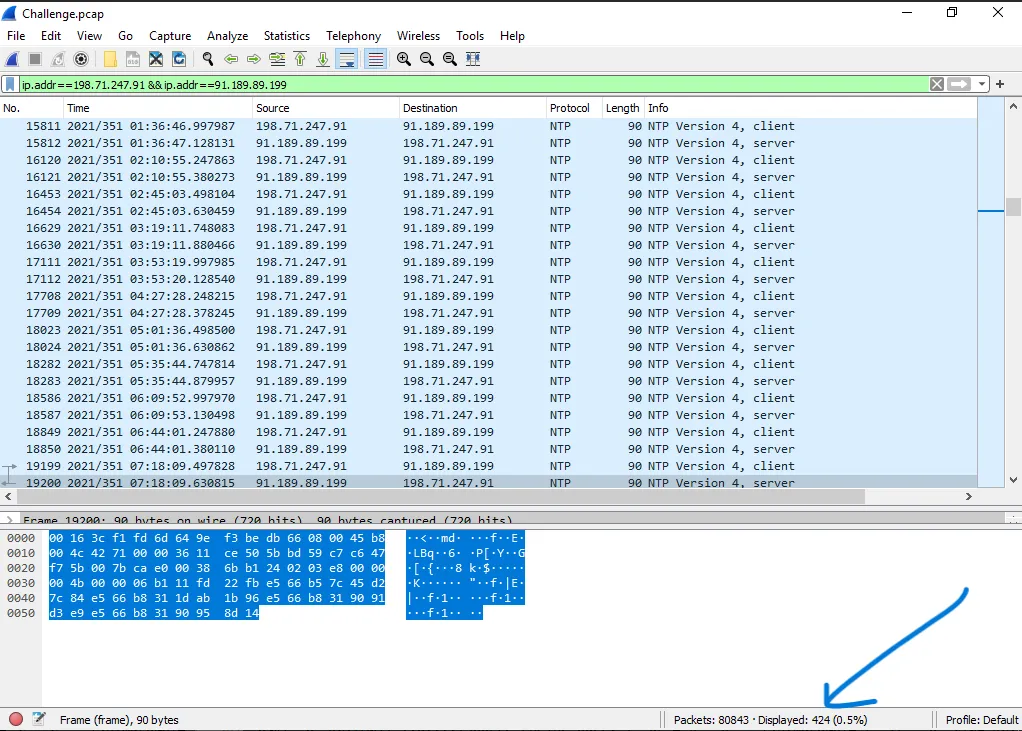Zoom out the main window text
Image resolution: width=1022 pixels, height=731 pixels.
coord(427,59)
